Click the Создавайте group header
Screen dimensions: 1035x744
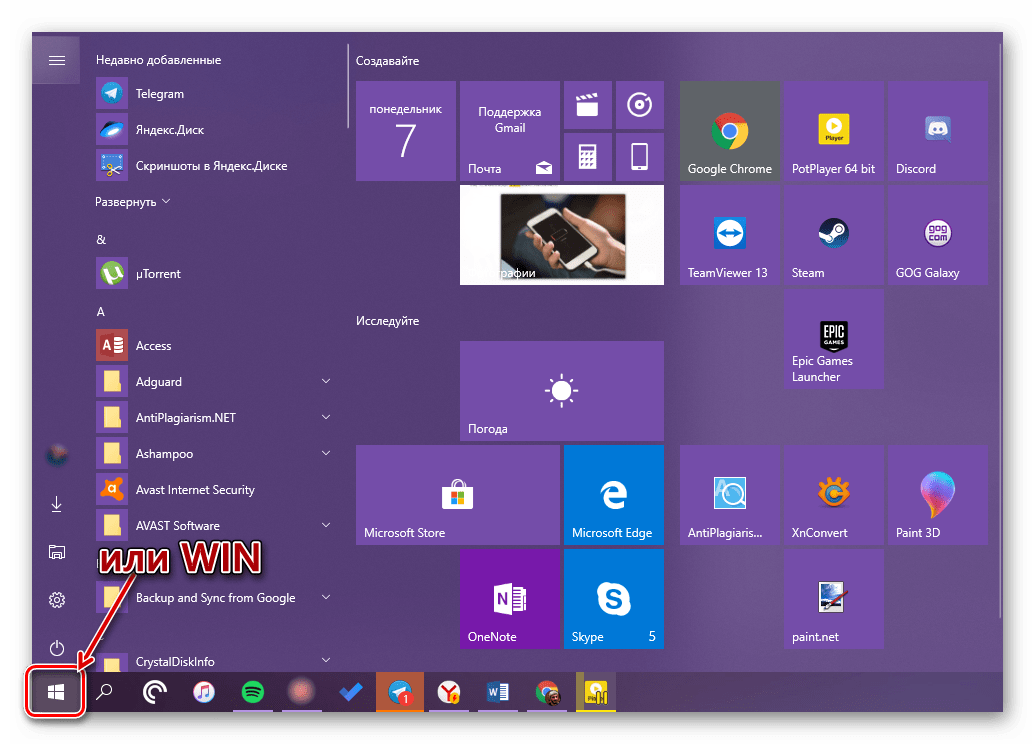click(x=387, y=61)
